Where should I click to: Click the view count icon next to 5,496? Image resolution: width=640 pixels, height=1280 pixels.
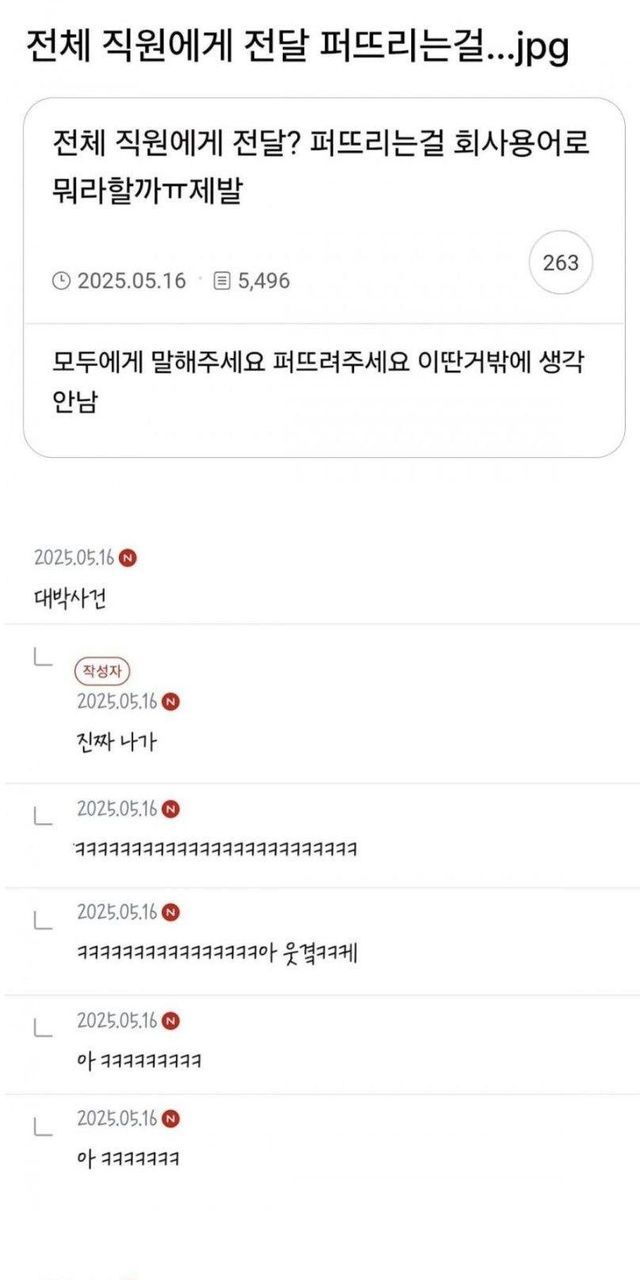point(223,281)
